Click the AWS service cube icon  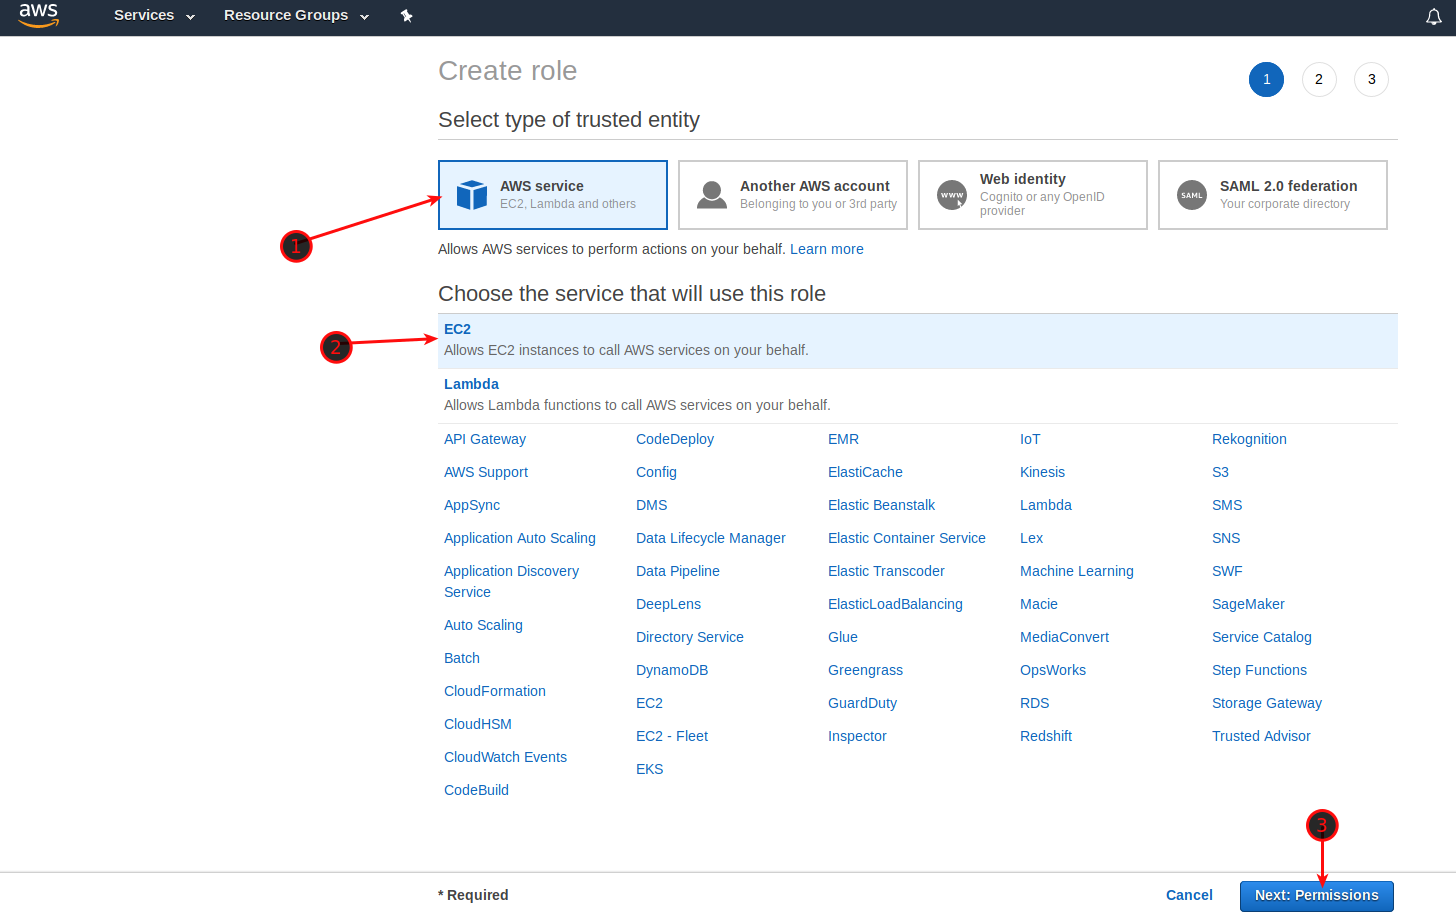(472, 195)
